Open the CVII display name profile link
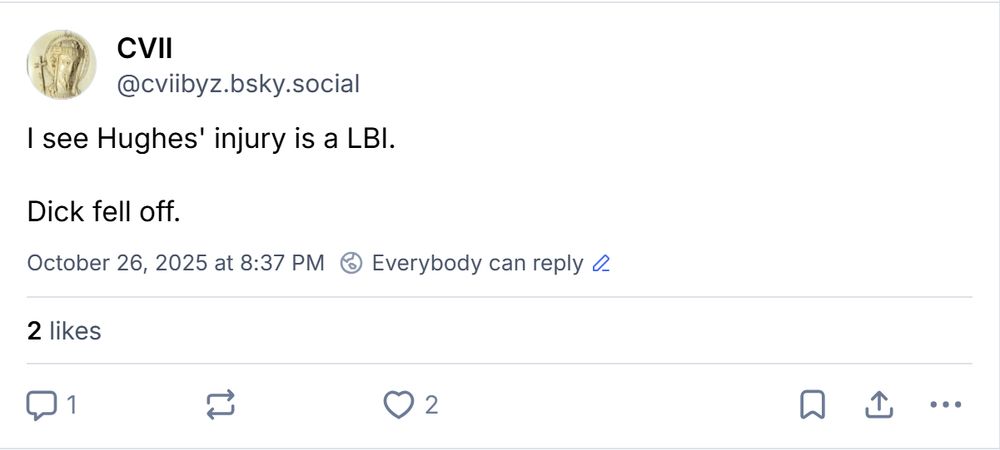Viewport: 1000px width, 450px height. [x=146, y=47]
